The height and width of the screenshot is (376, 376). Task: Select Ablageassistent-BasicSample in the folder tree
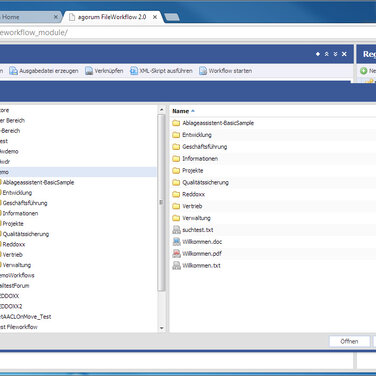[x=38, y=182]
